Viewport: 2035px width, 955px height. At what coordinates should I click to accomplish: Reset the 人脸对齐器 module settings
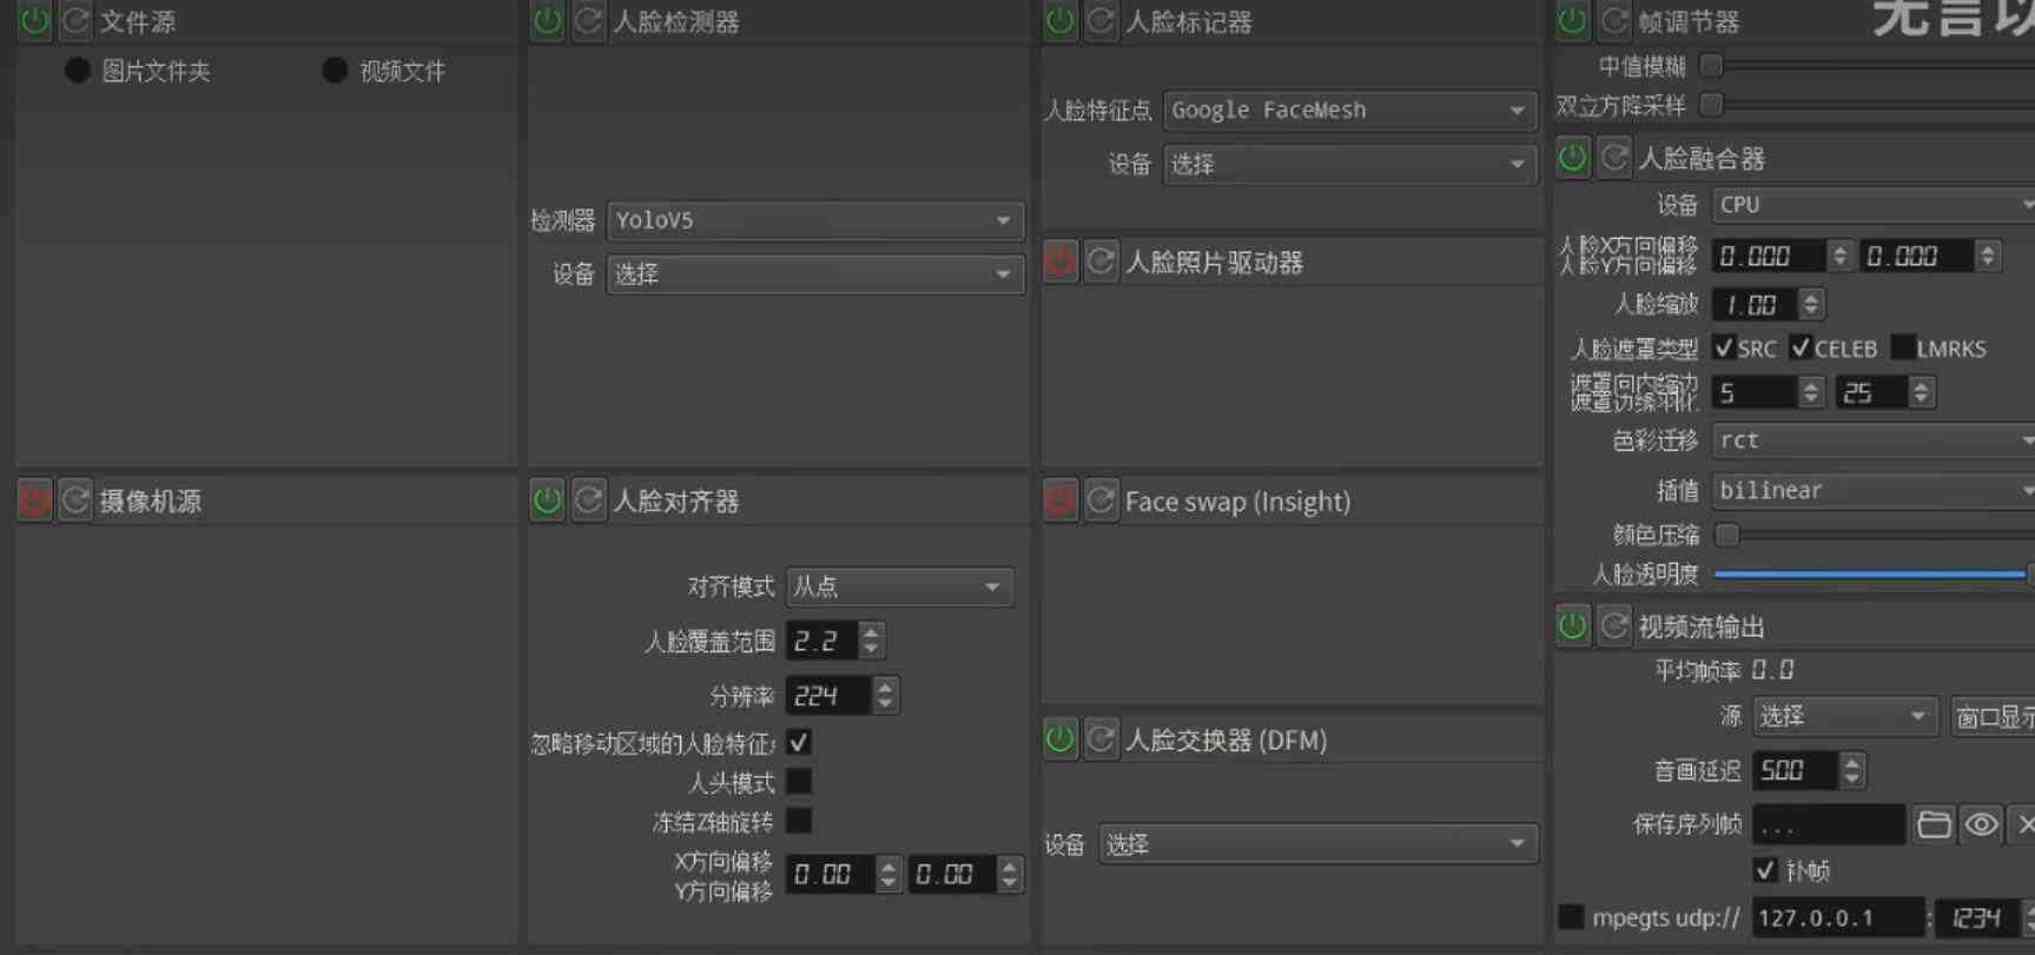click(x=588, y=500)
